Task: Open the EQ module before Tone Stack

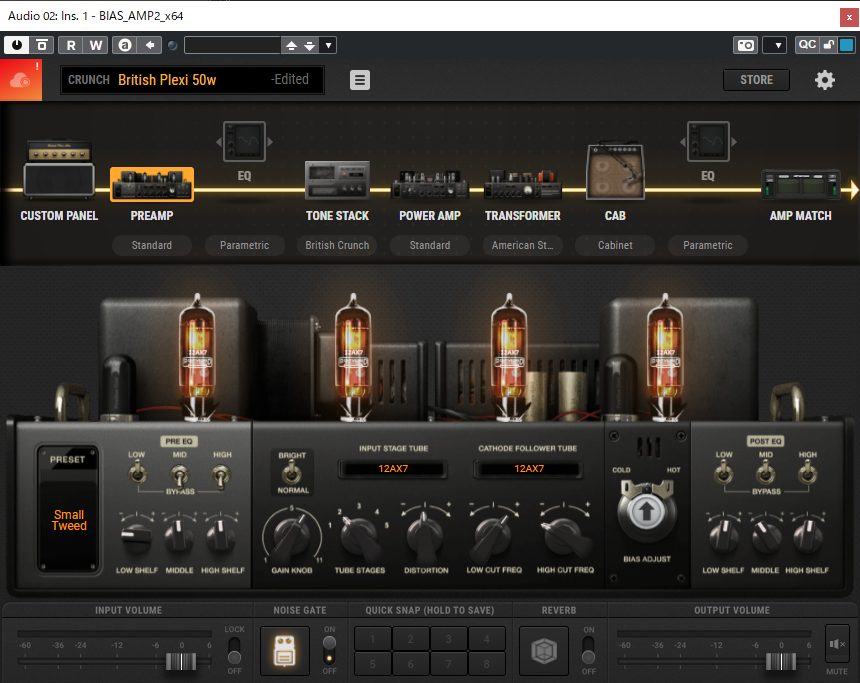Action: click(x=245, y=142)
